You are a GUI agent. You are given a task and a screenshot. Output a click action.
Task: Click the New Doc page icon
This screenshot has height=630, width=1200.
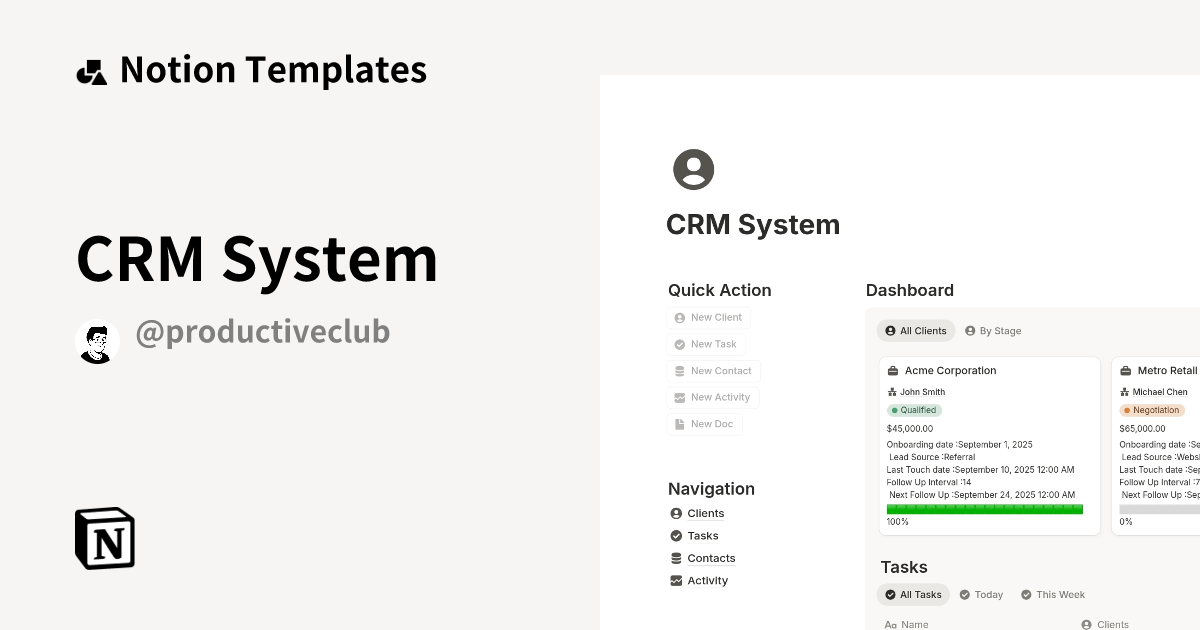679,423
